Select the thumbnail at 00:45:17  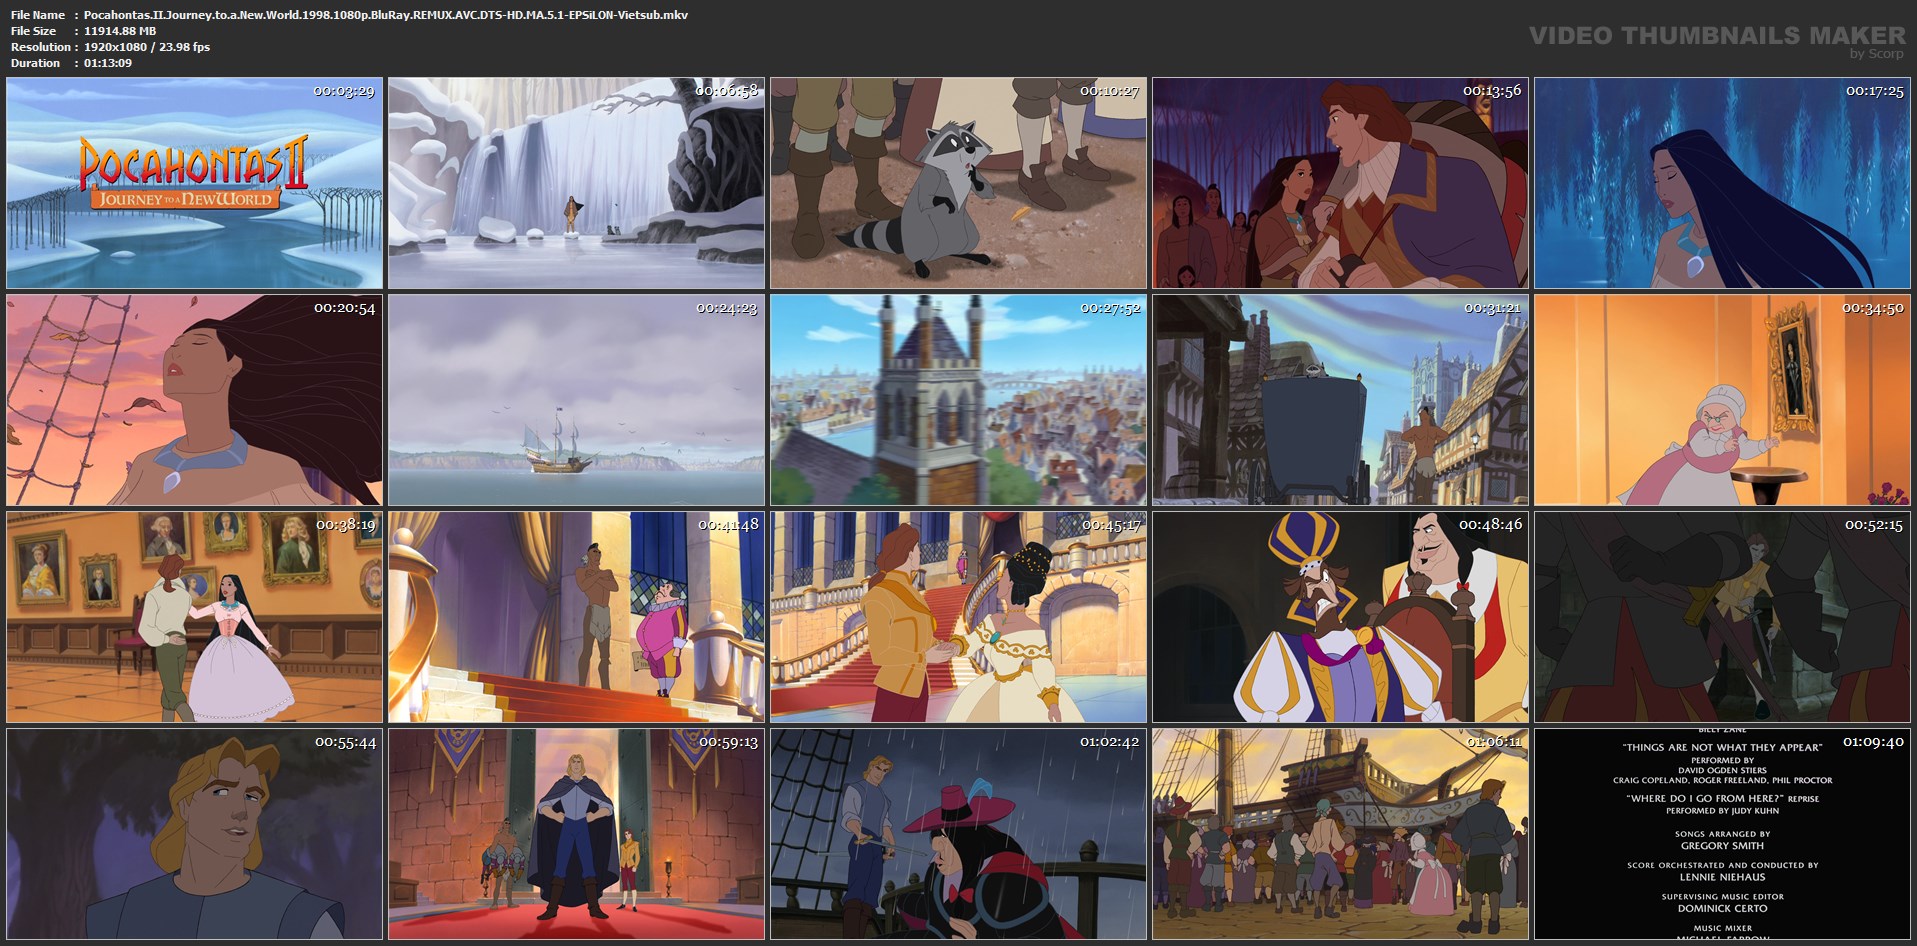click(959, 617)
